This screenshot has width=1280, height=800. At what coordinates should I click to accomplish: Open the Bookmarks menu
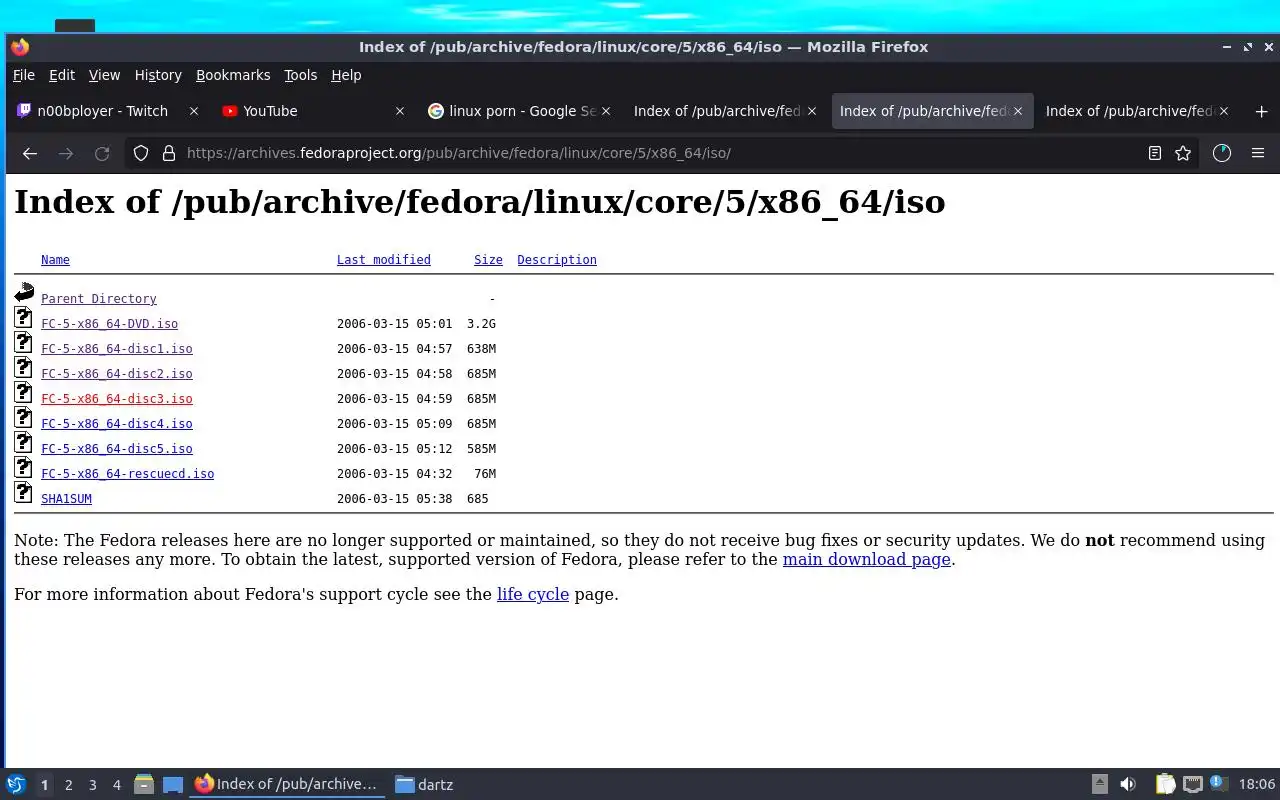pos(233,75)
